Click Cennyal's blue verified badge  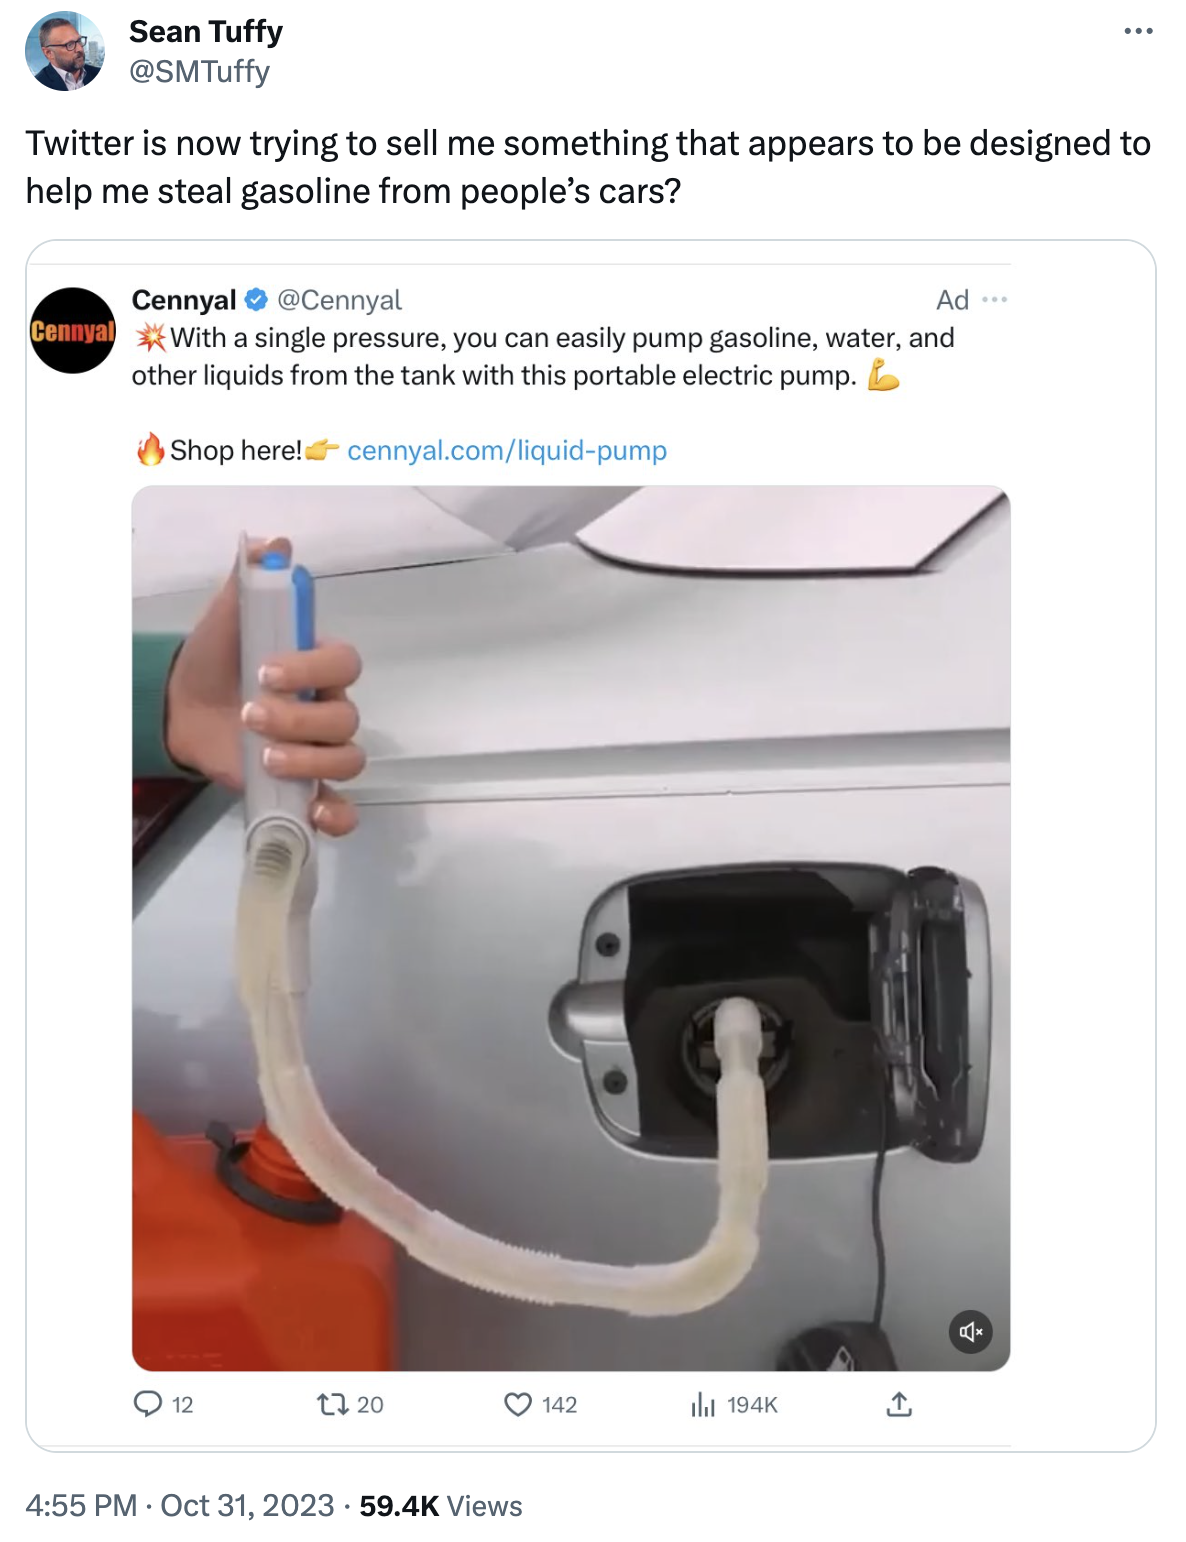(257, 299)
